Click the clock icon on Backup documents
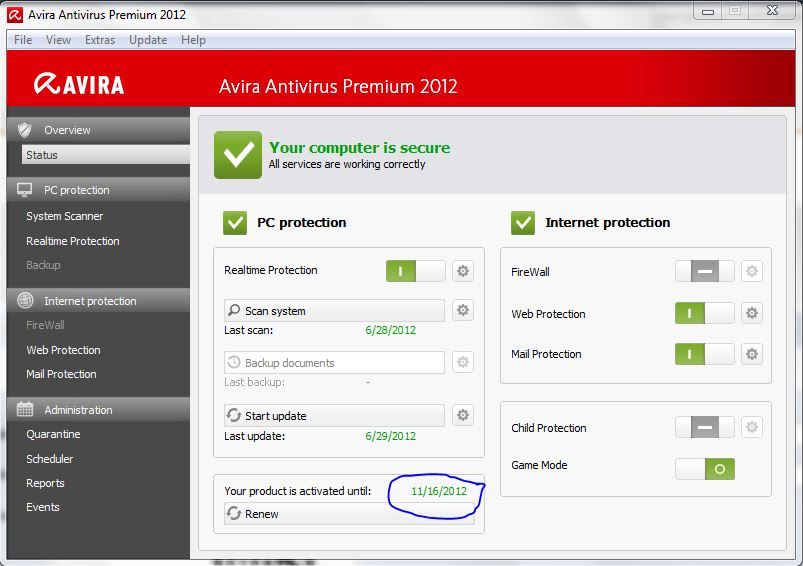 [x=234, y=362]
